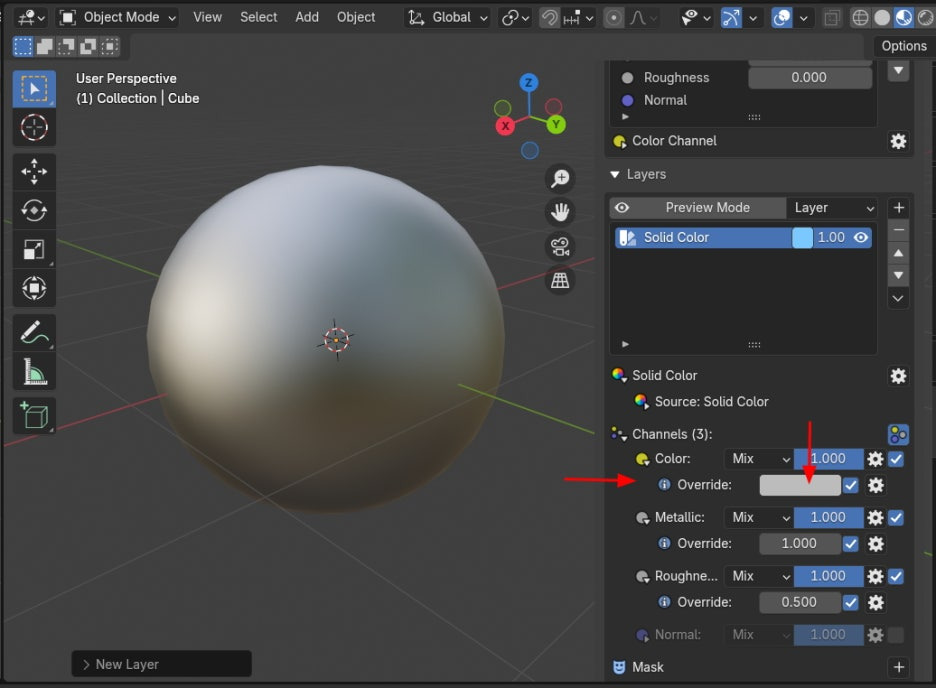This screenshot has height=688, width=936.
Task: Disable the Roughness channel checkbox
Action: point(896,576)
